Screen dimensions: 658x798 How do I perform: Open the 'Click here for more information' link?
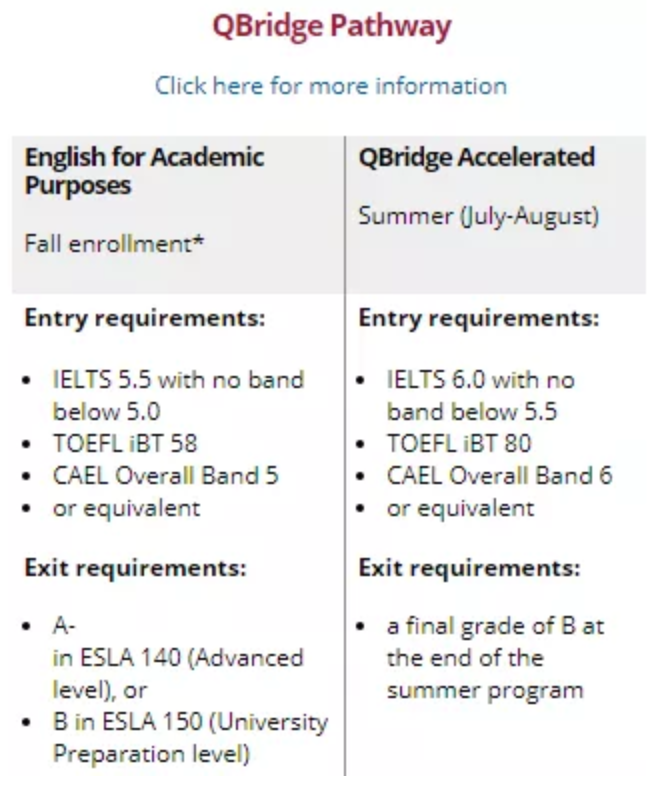(330, 85)
